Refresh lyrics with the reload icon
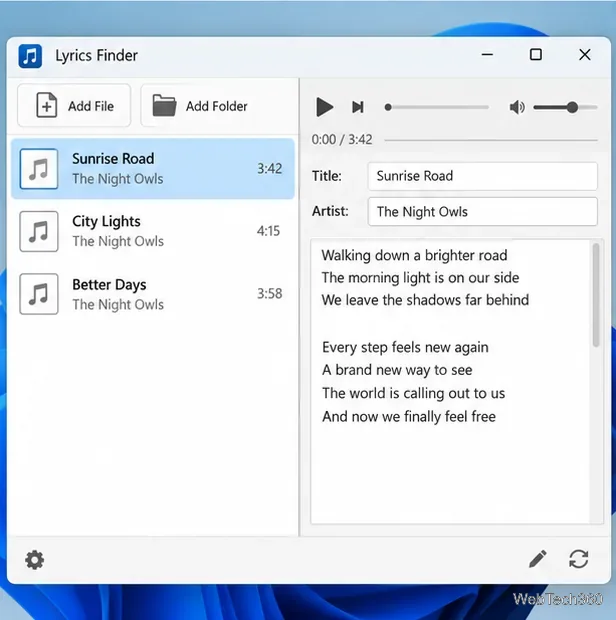The image size is (616, 620). (578, 559)
